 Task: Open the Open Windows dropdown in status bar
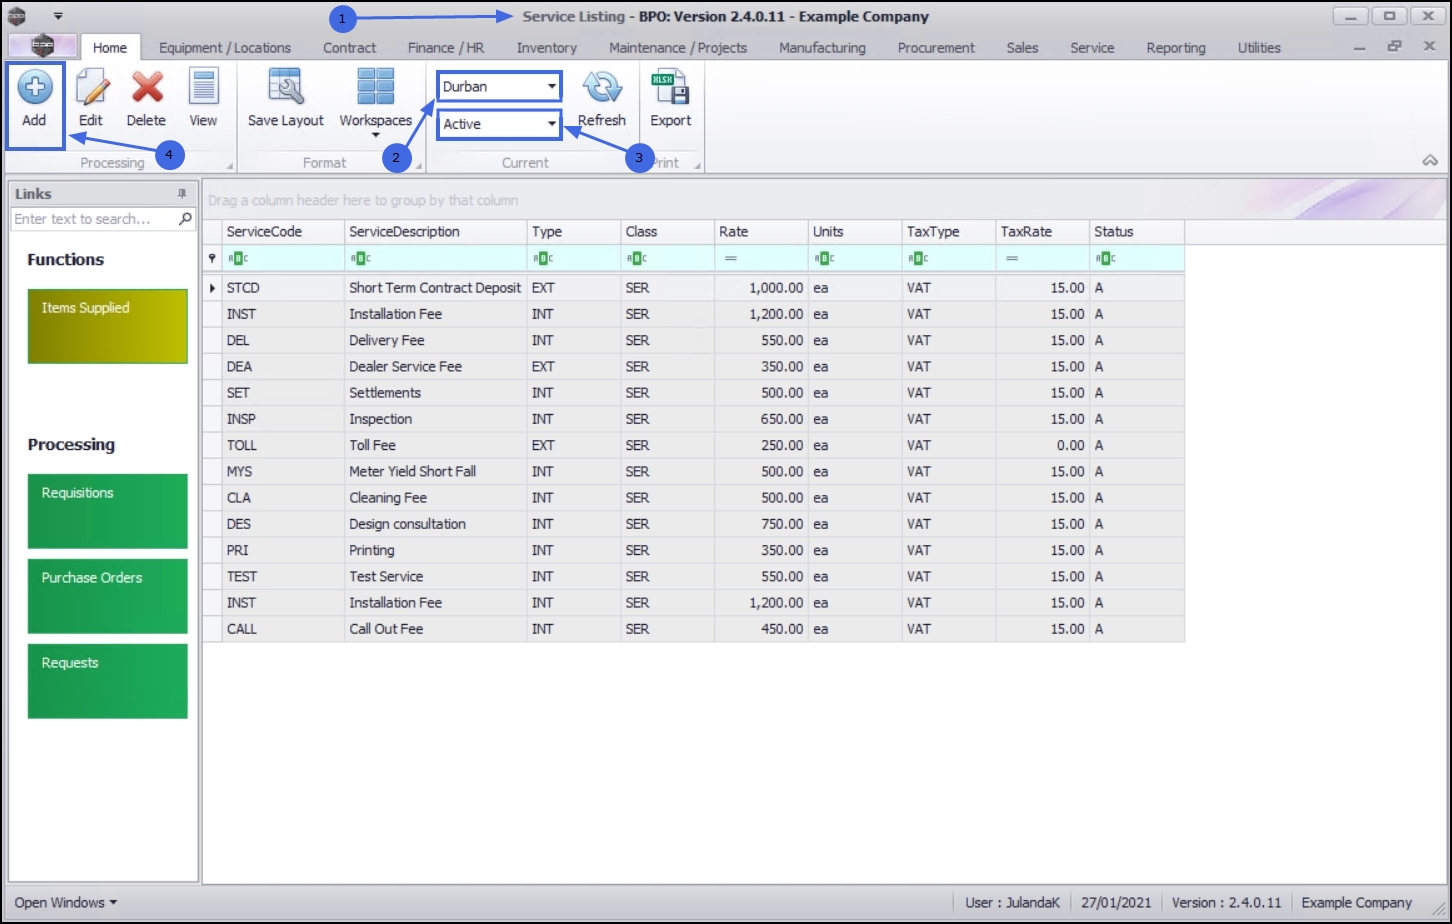tap(65, 902)
